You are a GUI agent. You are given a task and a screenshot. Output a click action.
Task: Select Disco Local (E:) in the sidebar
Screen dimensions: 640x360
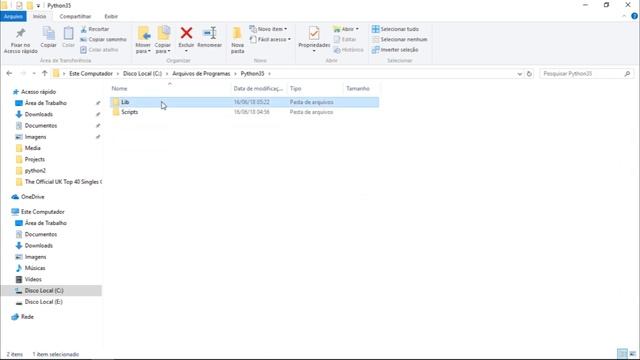(43, 302)
